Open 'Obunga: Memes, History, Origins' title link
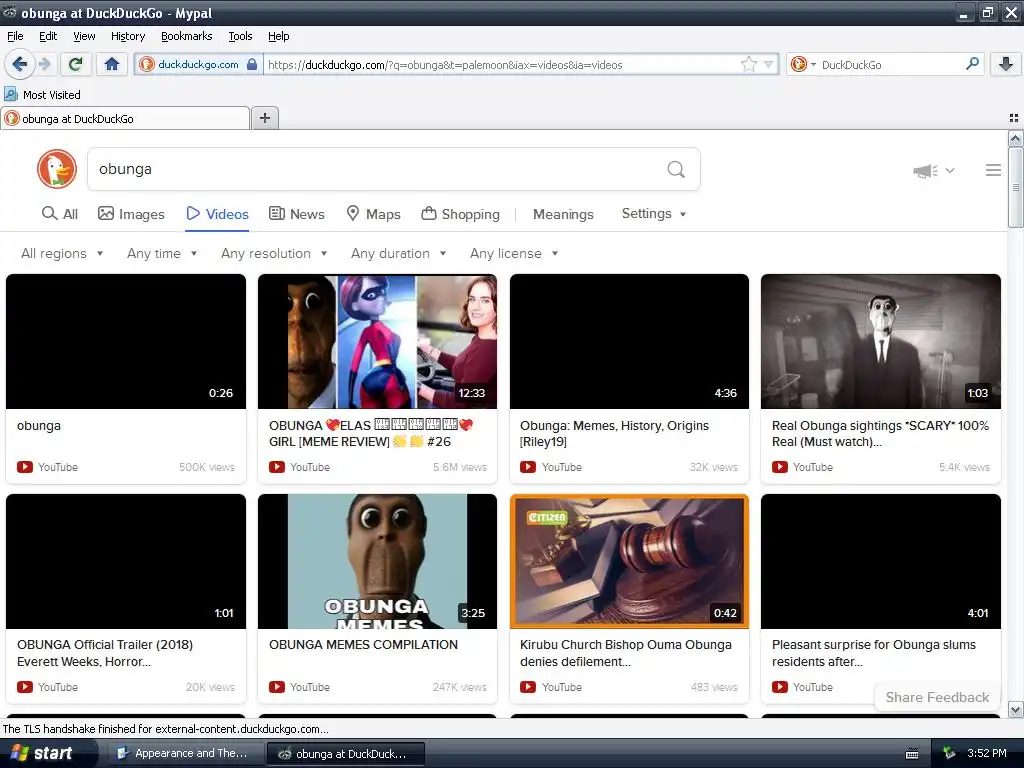 click(614, 434)
